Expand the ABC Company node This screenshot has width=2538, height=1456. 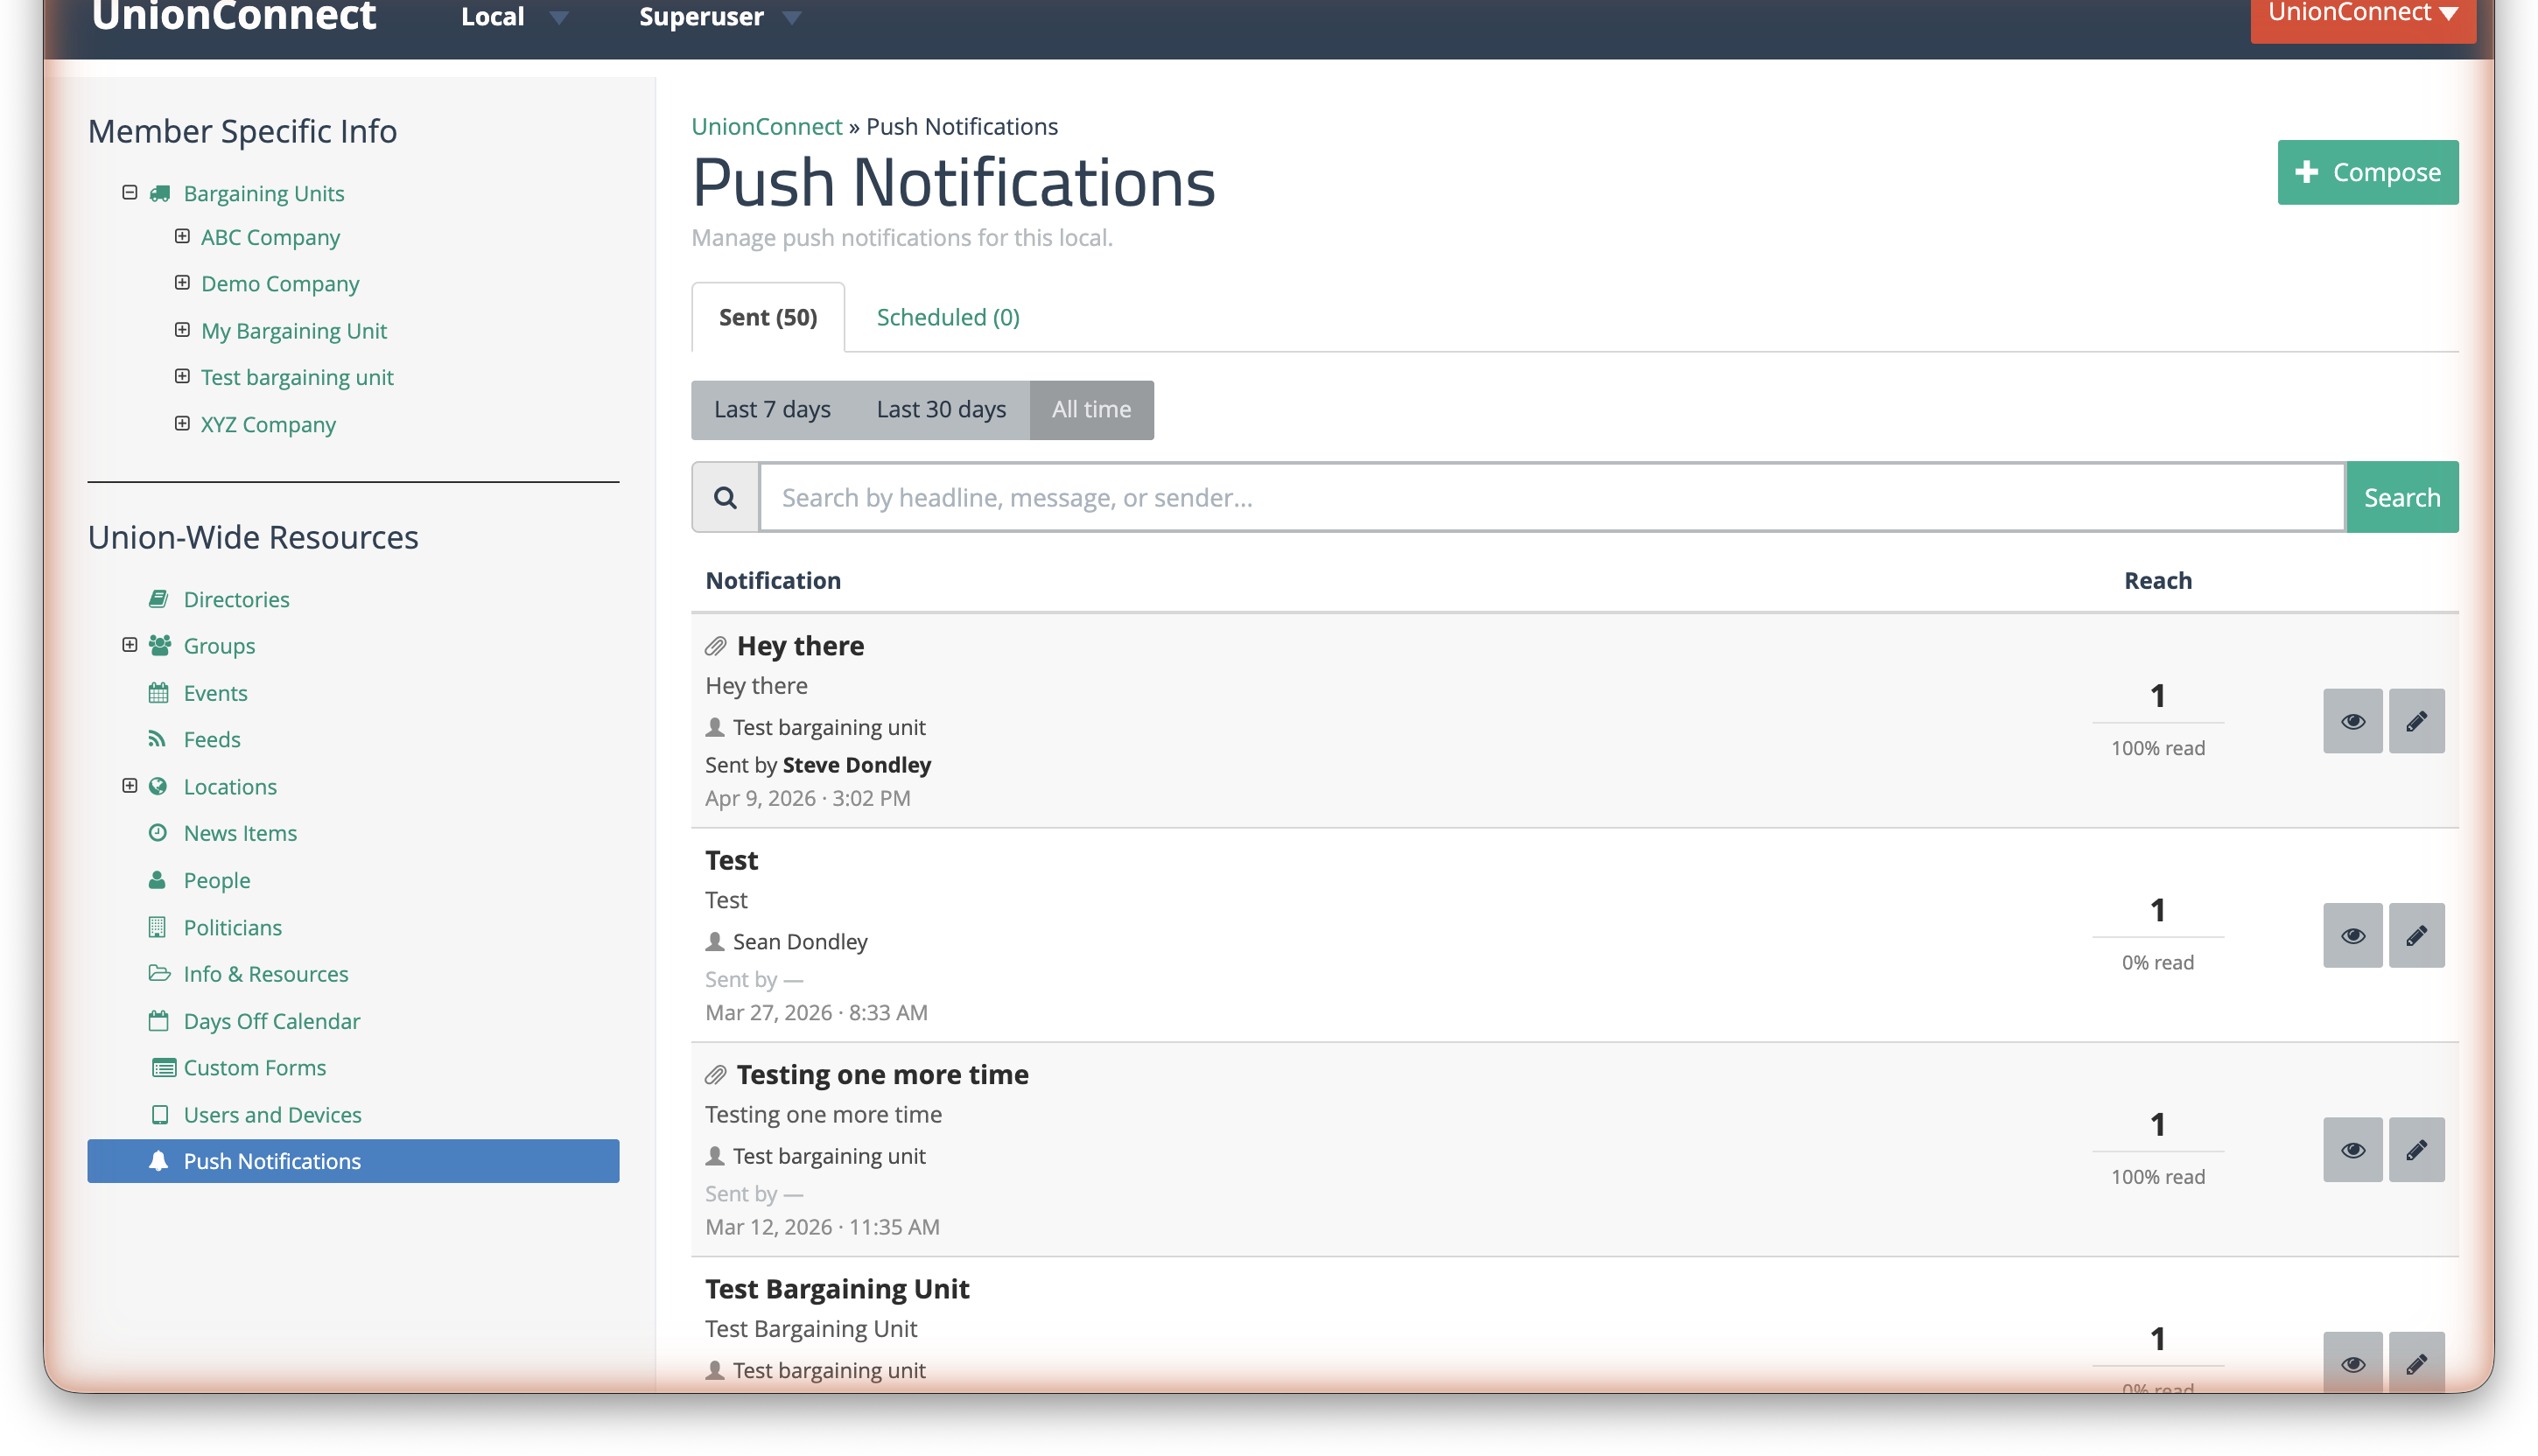click(182, 236)
